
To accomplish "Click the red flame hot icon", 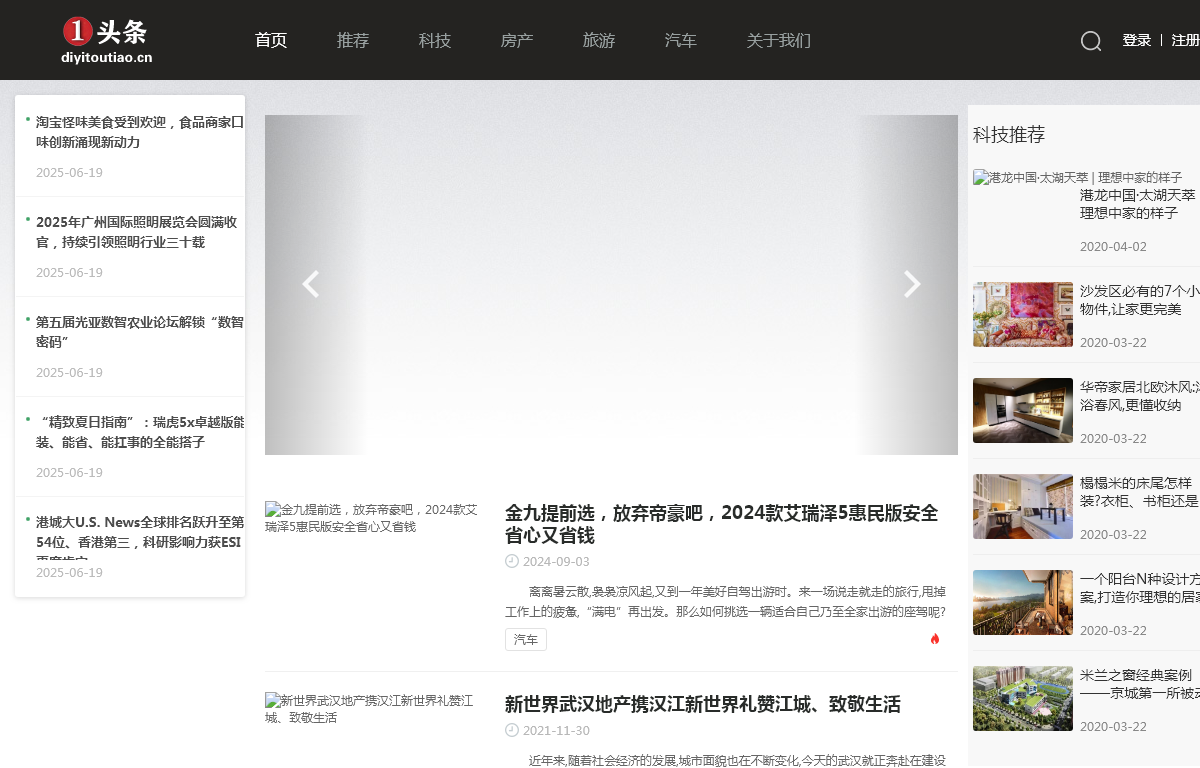I will pyautogui.click(x=935, y=639).
